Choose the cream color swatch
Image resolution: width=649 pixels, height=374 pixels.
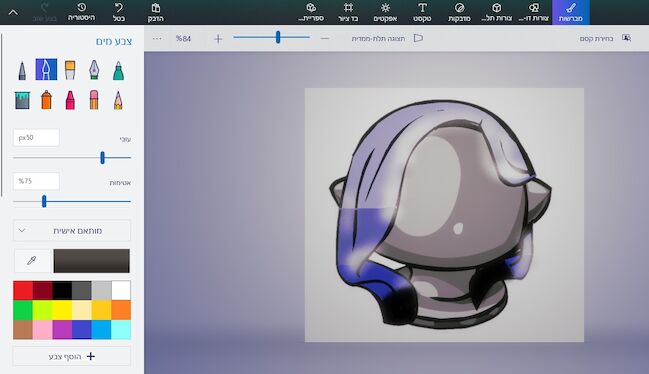click(82, 310)
